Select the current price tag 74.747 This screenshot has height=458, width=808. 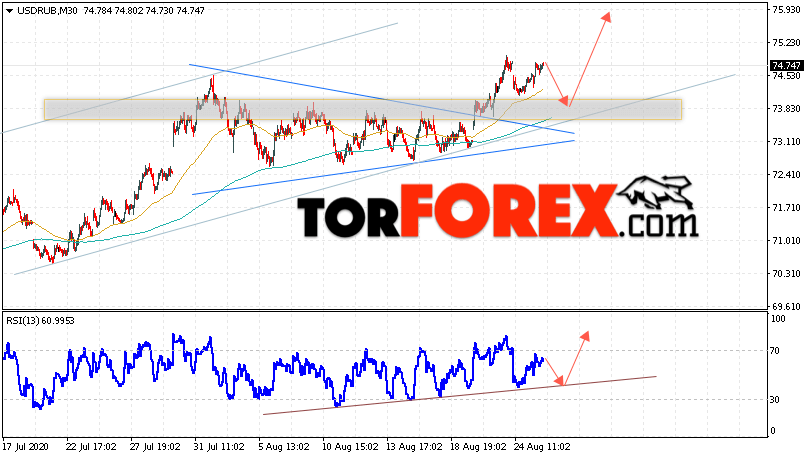click(786, 65)
